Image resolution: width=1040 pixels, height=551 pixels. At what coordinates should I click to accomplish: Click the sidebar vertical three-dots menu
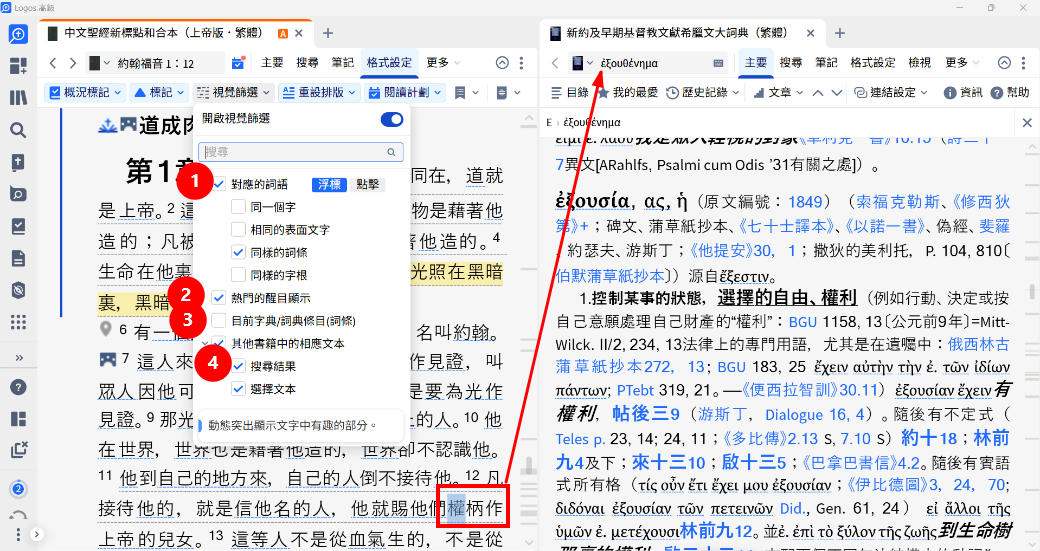tap(18, 534)
